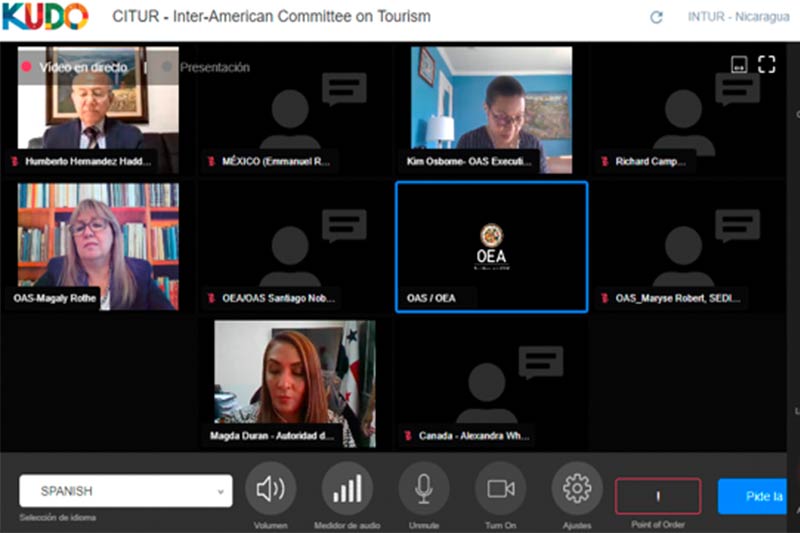Click the KUDO logo
The width and height of the screenshot is (800, 533).
(x=45, y=16)
